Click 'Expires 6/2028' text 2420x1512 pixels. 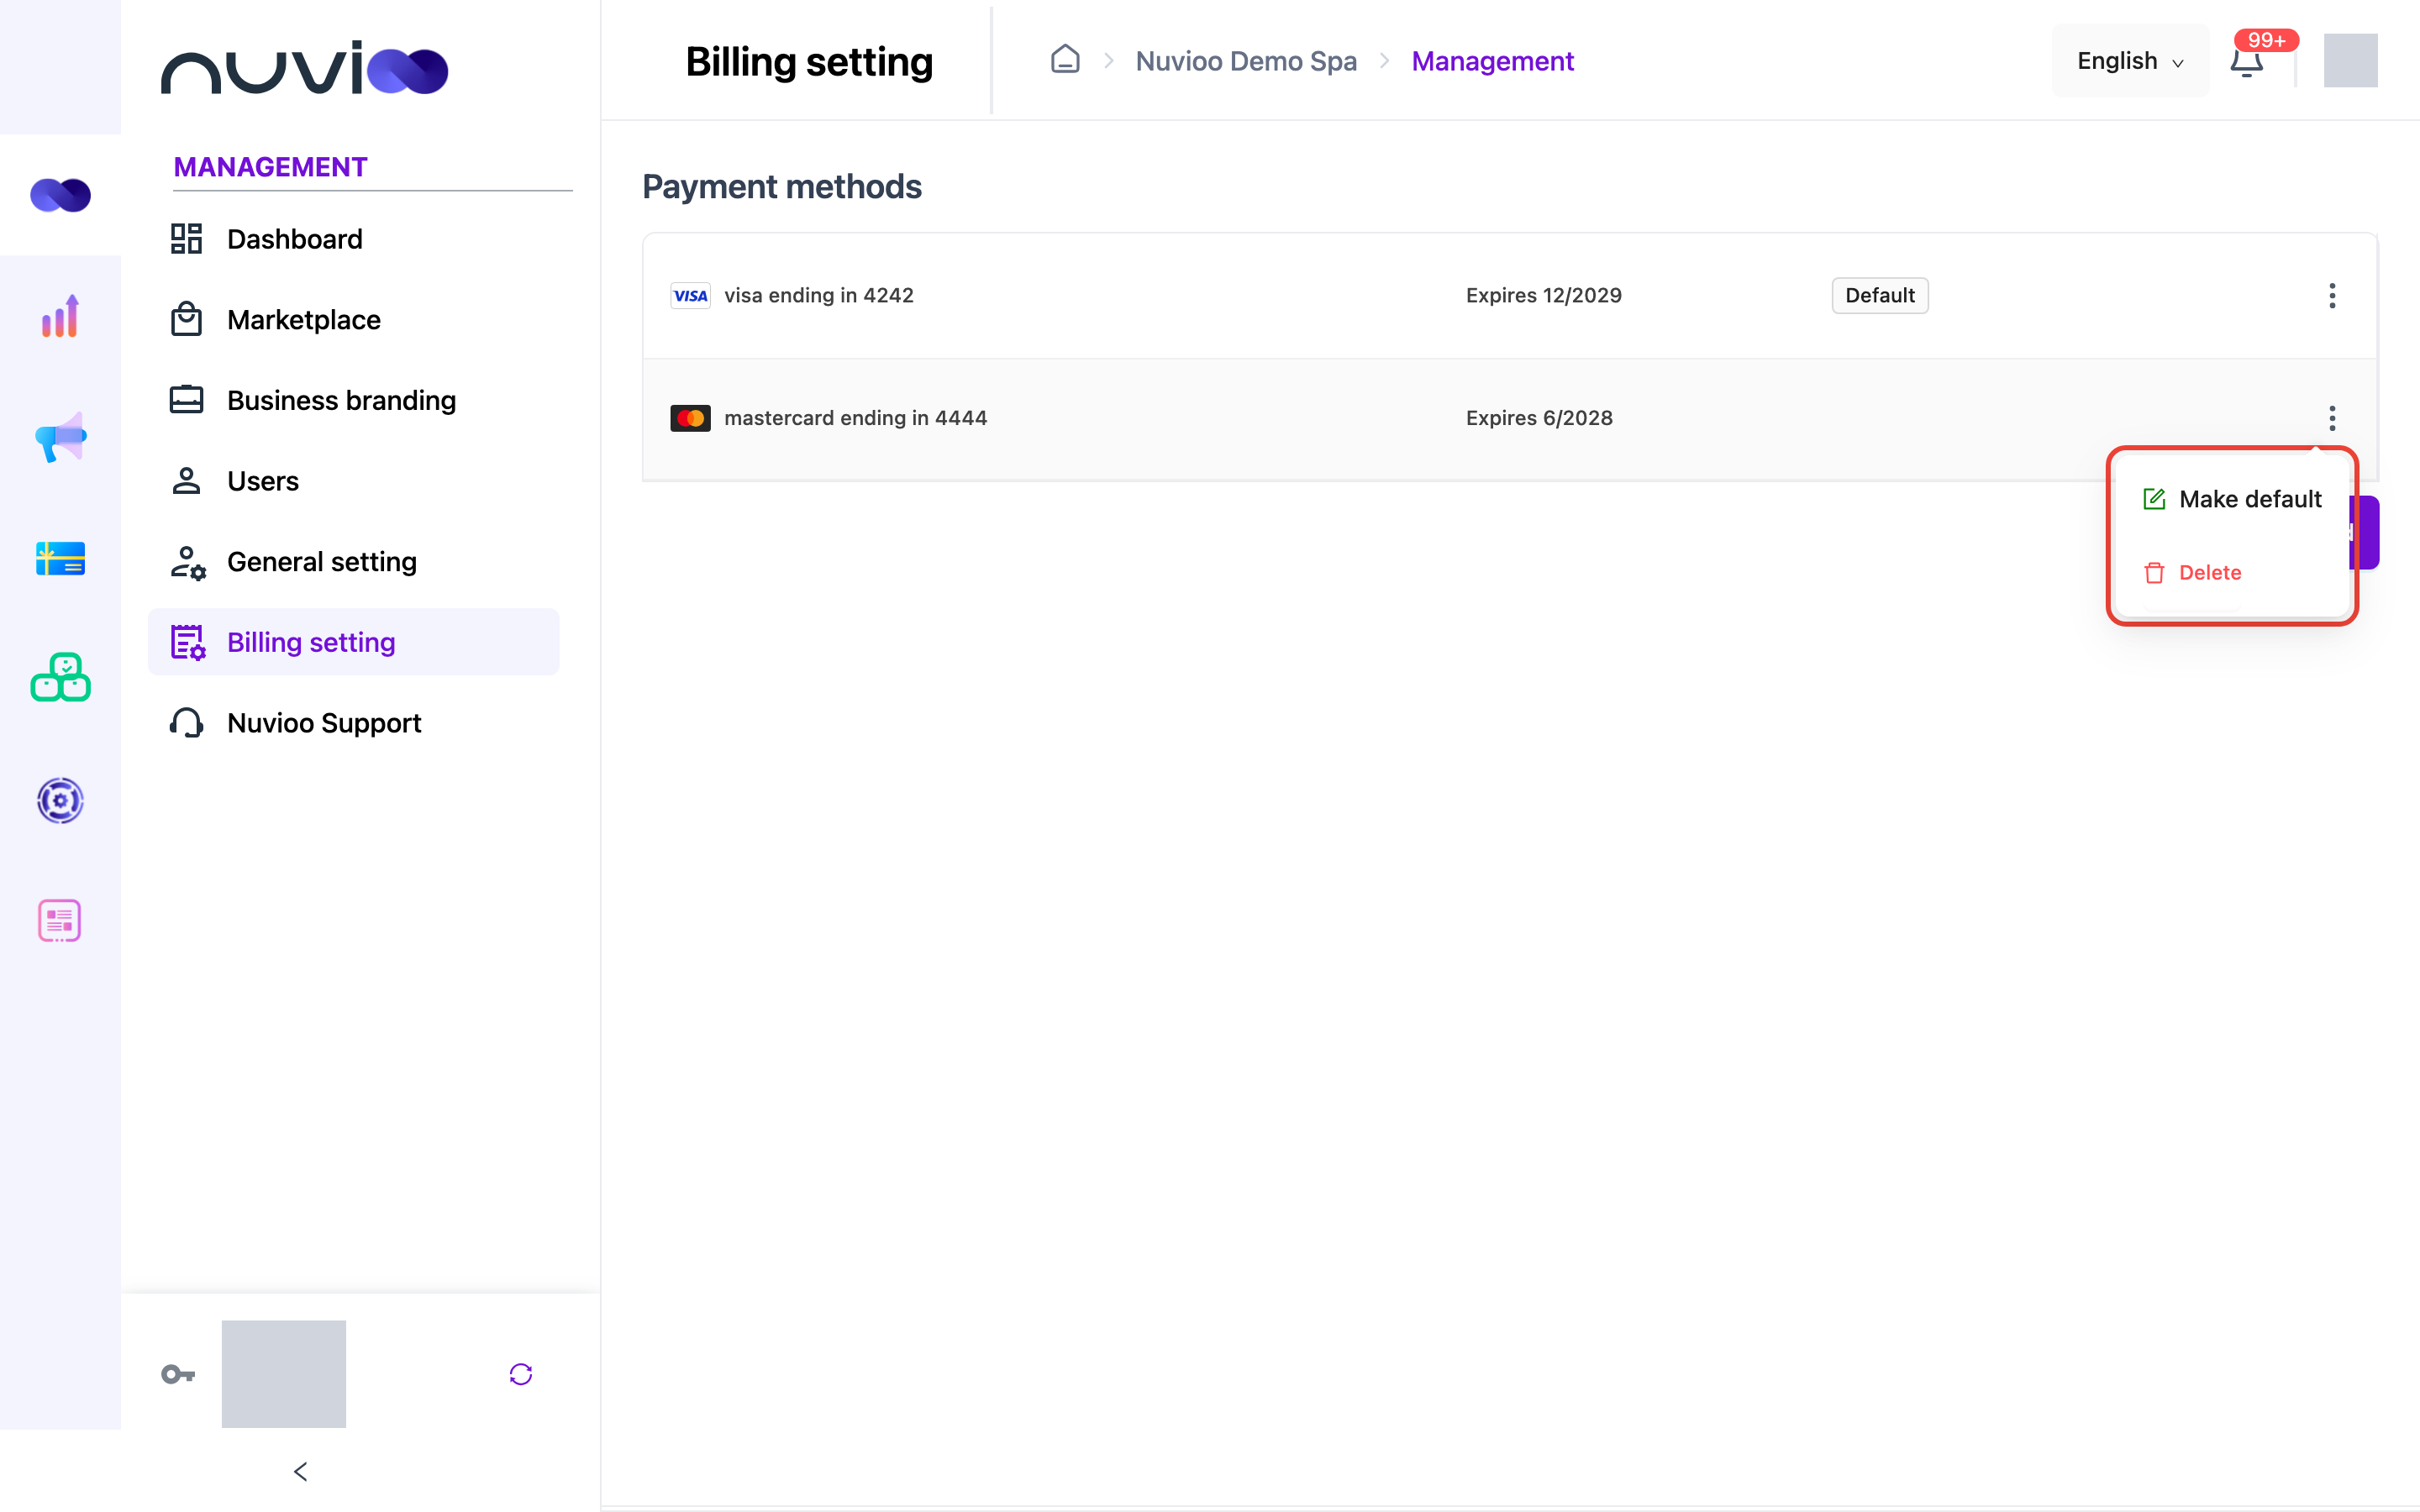(1540, 418)
